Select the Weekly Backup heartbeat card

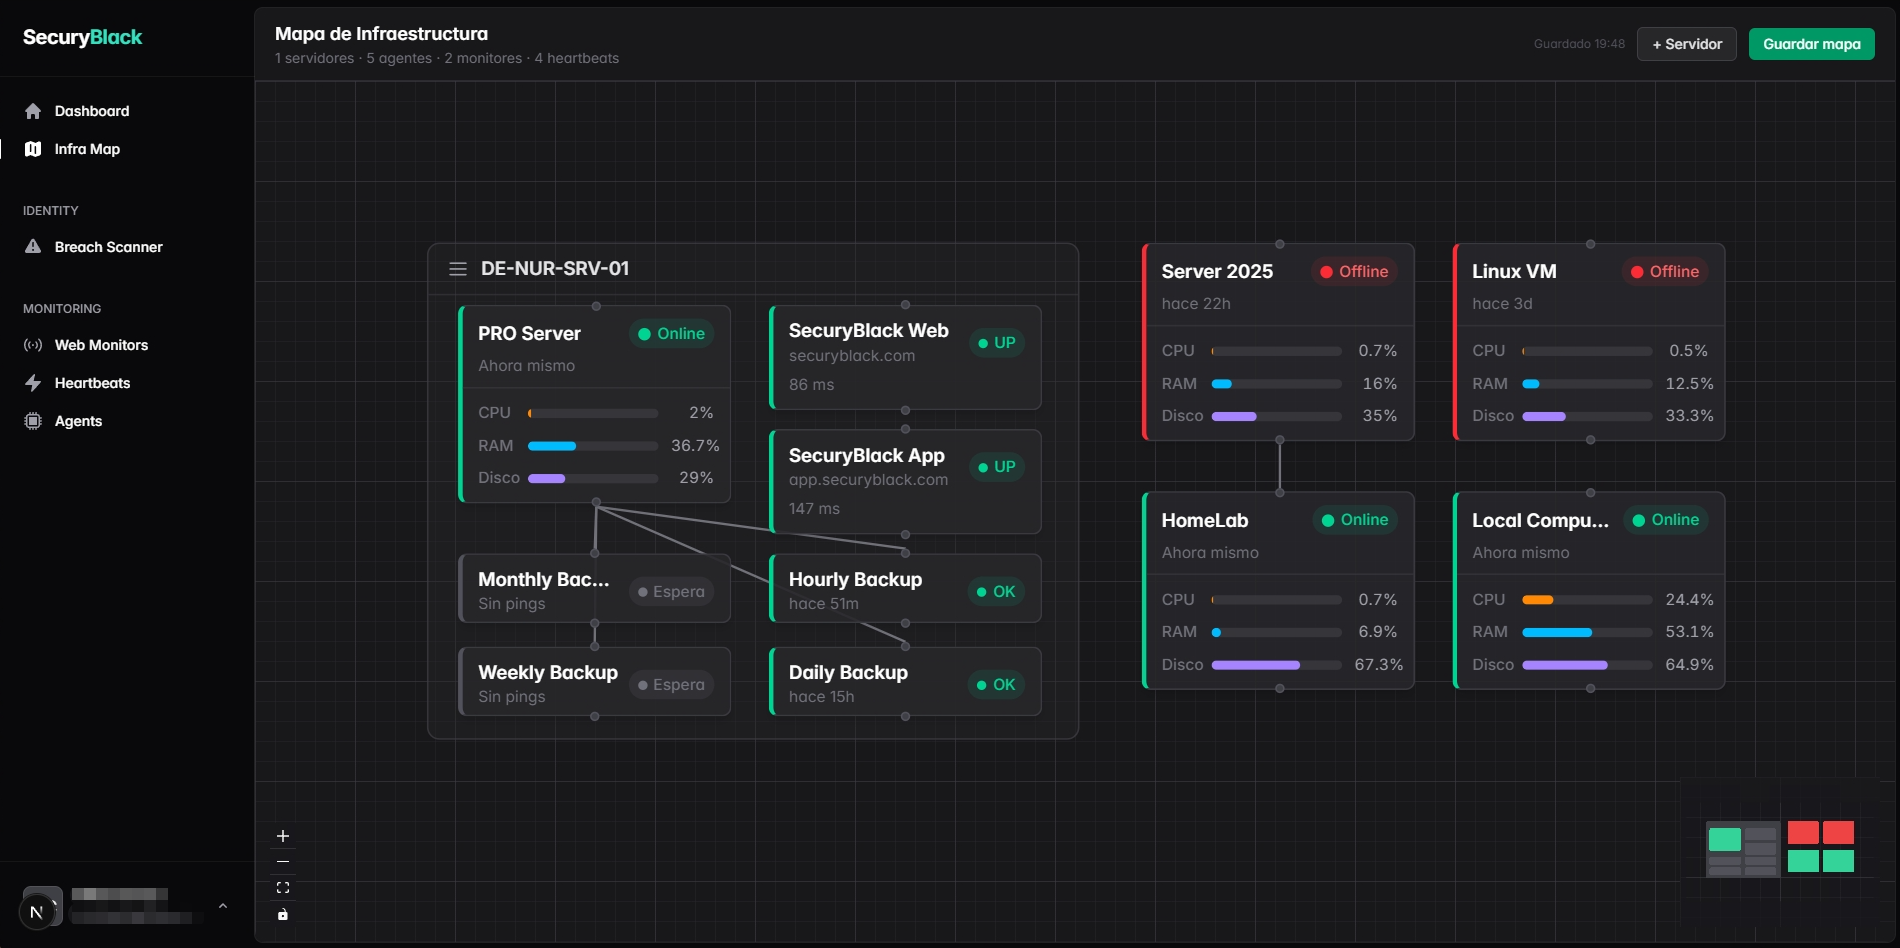(594, 682)
